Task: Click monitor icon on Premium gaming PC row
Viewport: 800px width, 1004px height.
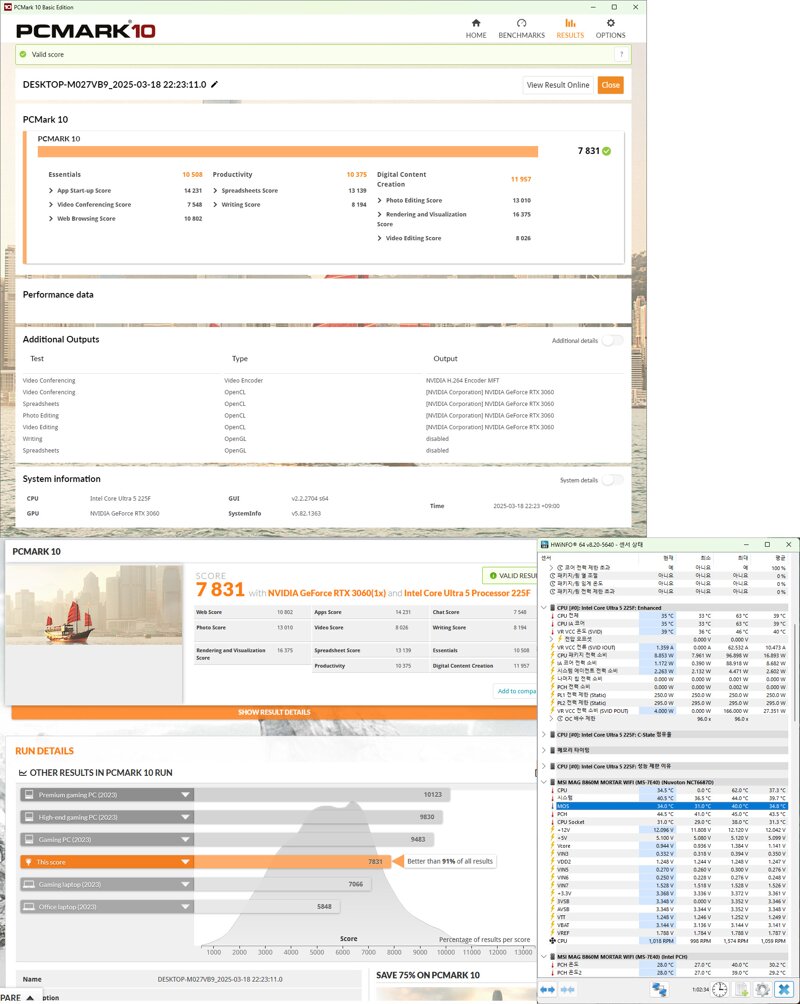Action: 28,795
